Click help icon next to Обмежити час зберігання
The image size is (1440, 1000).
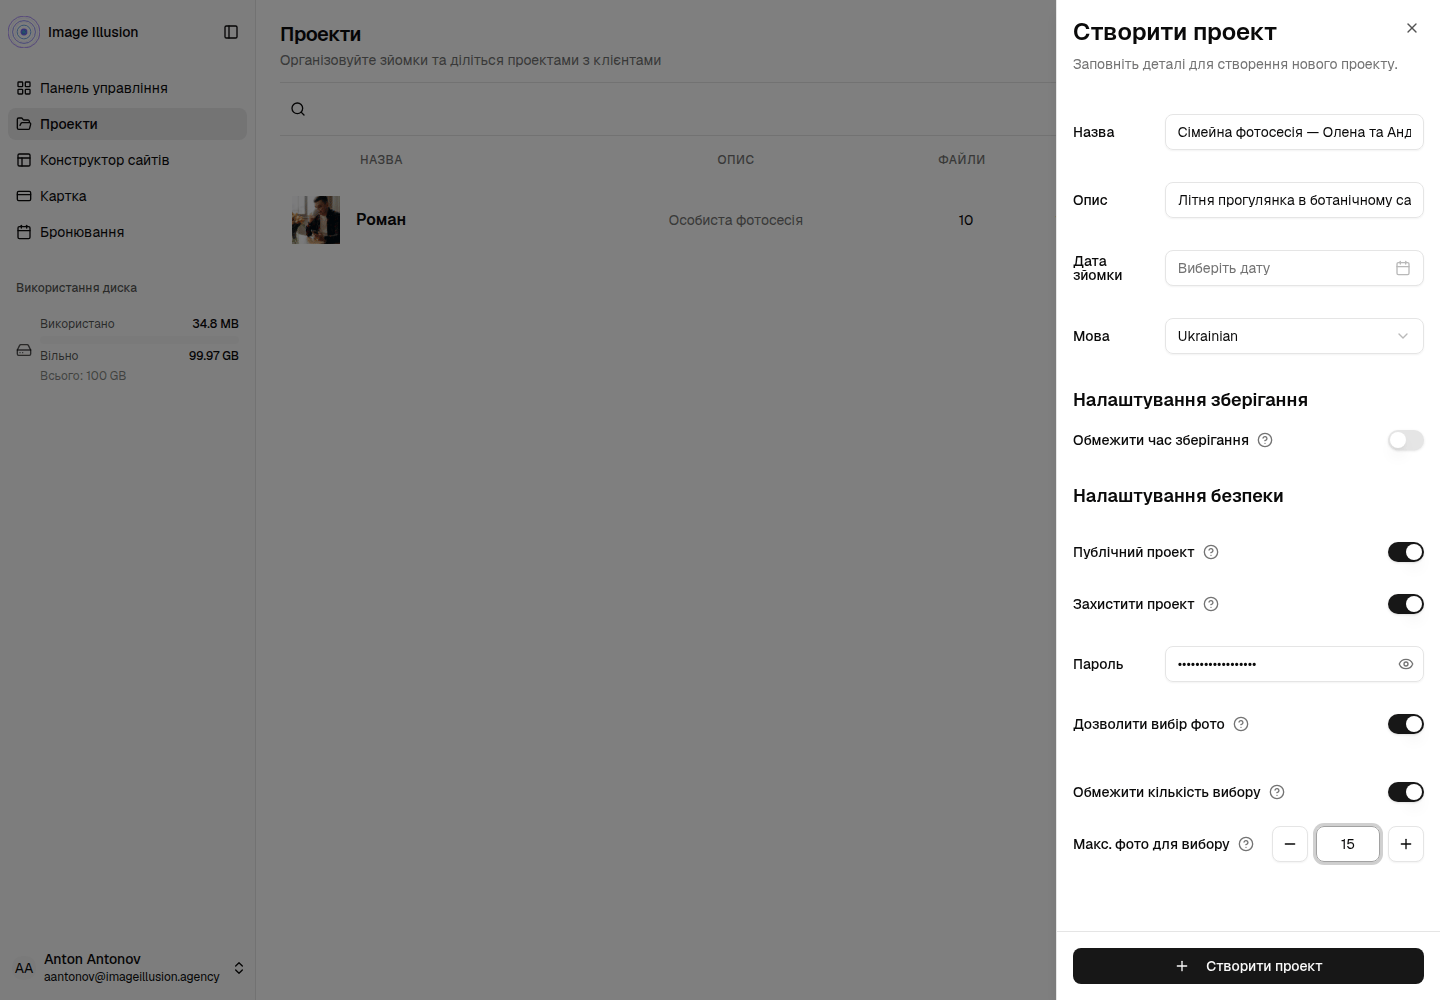click(1265, 440)
